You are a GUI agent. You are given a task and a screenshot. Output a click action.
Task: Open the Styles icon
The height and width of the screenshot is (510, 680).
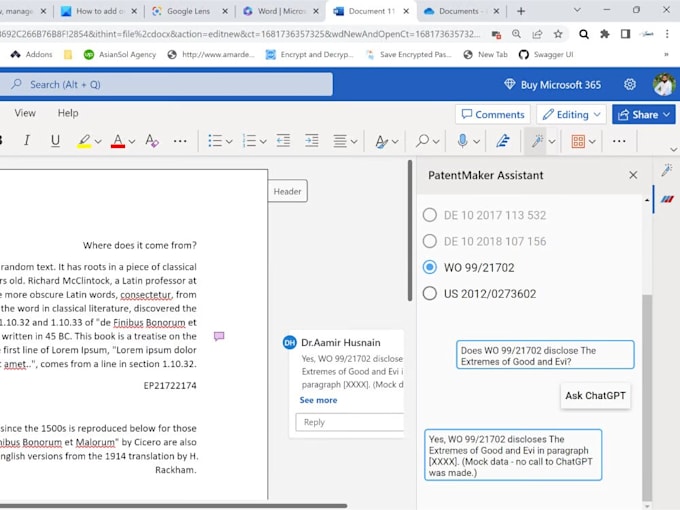pos(381,141)
